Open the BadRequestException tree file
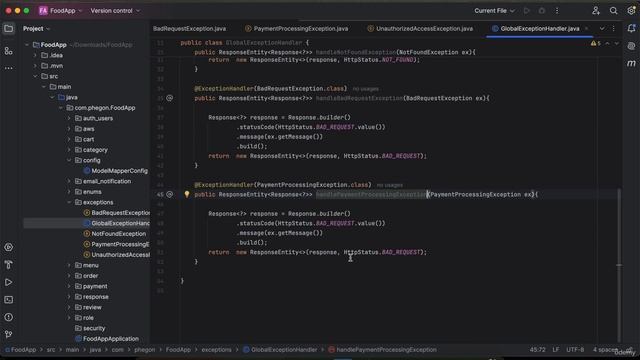Image resolution: width=640 pixels, height=360 pixels. coord(117,213)
